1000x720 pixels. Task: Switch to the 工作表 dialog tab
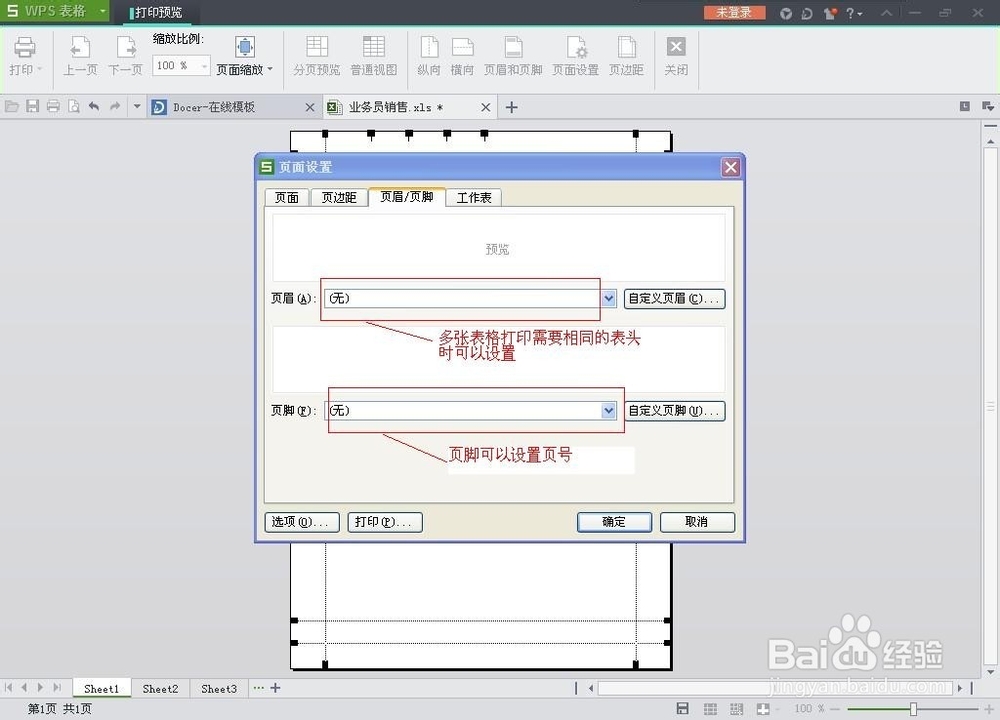coord(474,198)
